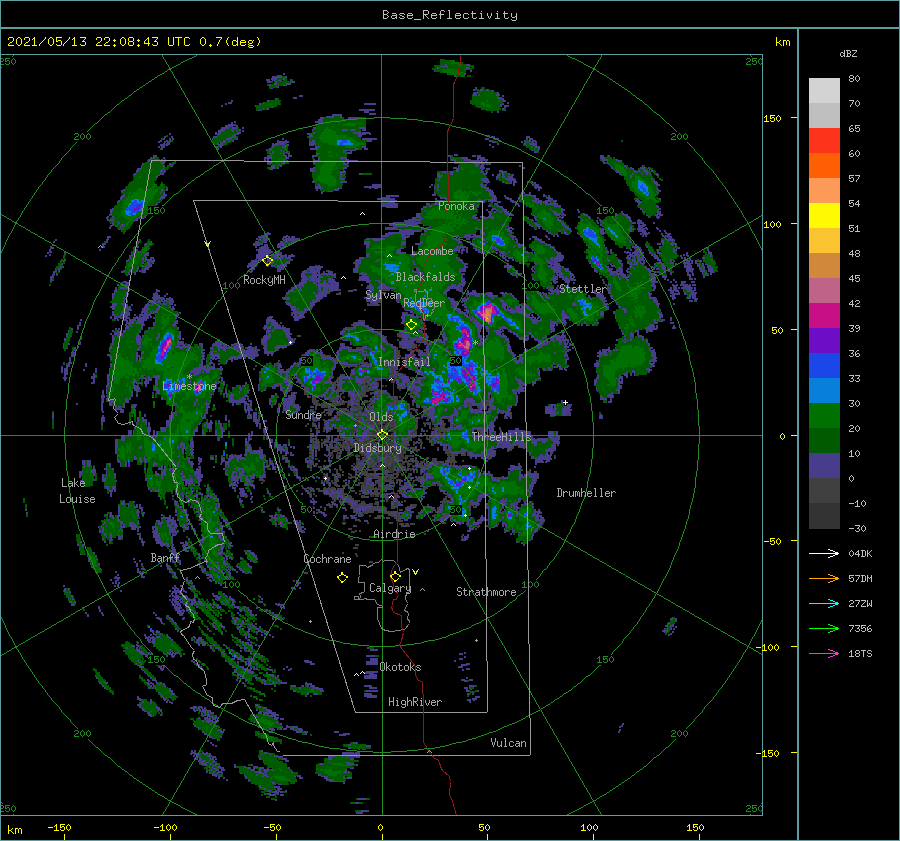Click the RockyMH label on map
This screenshot has width=900, height=841.
click(x=264, y=280)
